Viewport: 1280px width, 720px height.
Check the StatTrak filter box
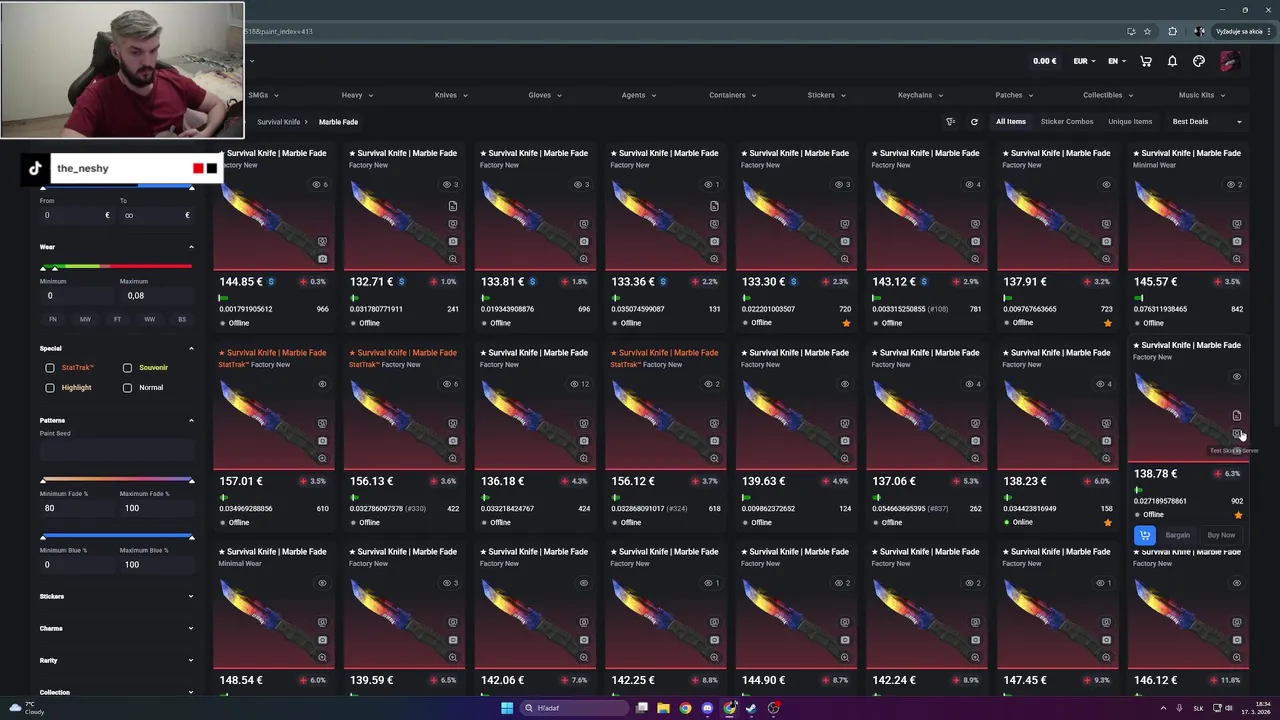50,368
